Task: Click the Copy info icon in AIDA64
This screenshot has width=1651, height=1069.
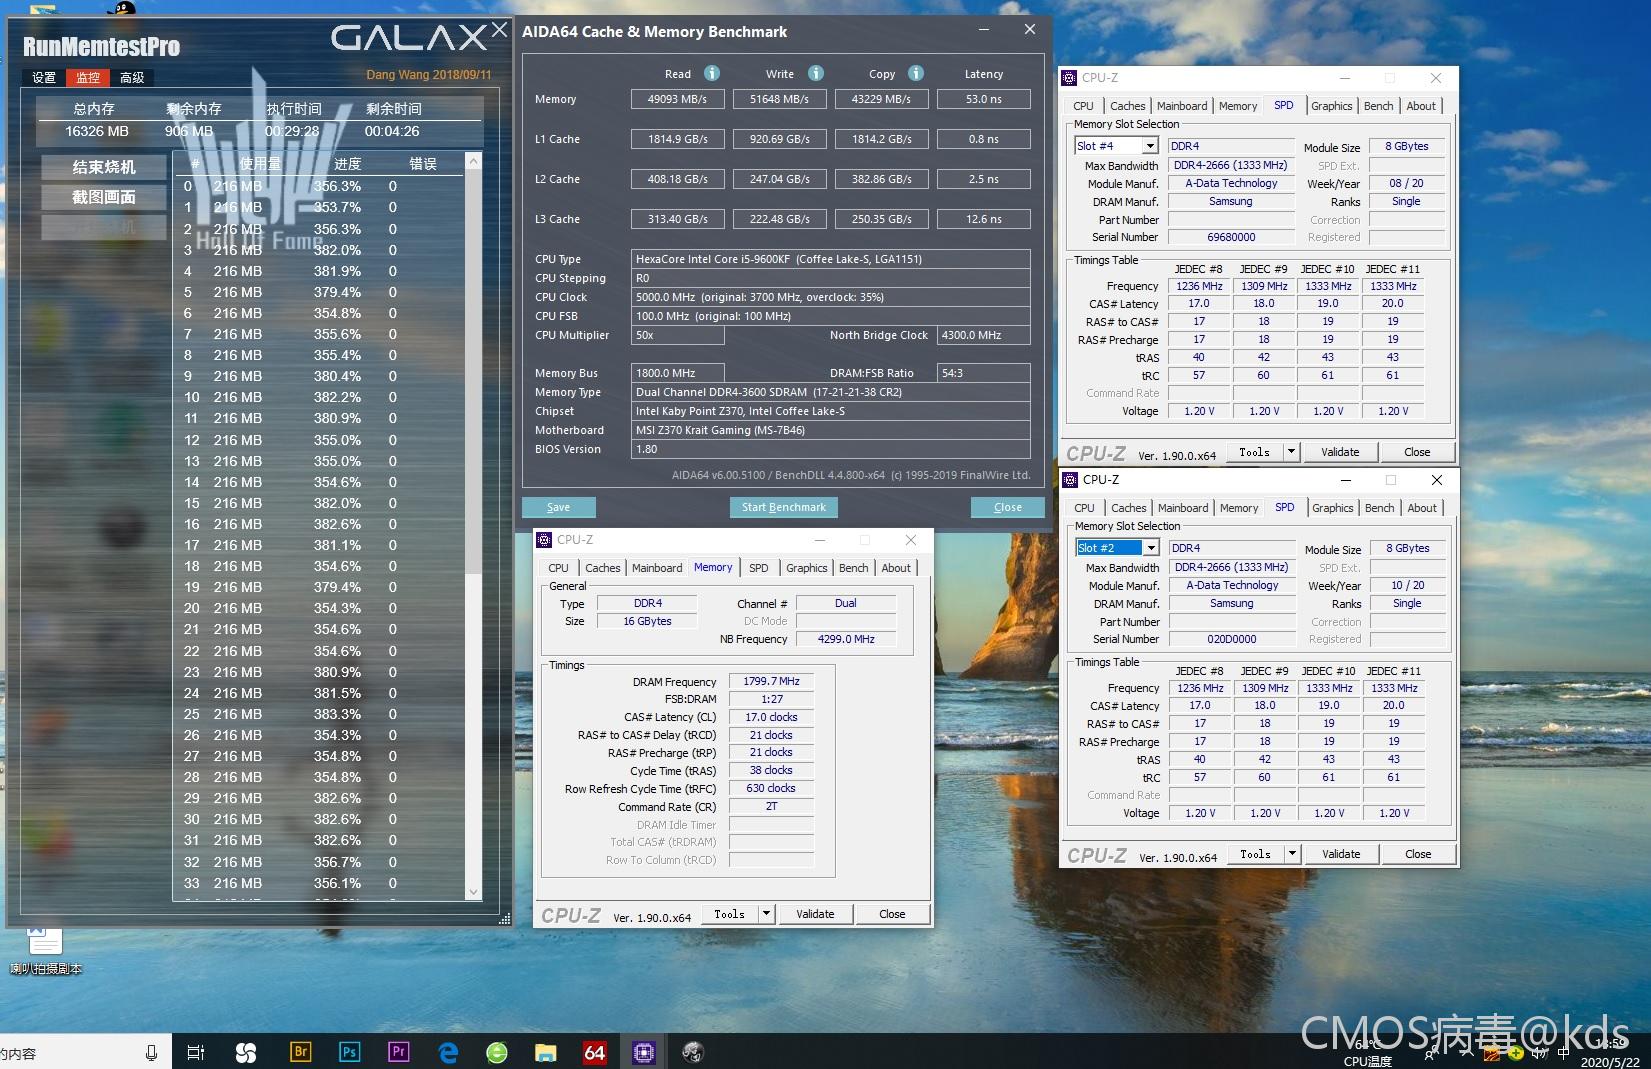Action: 916,73
